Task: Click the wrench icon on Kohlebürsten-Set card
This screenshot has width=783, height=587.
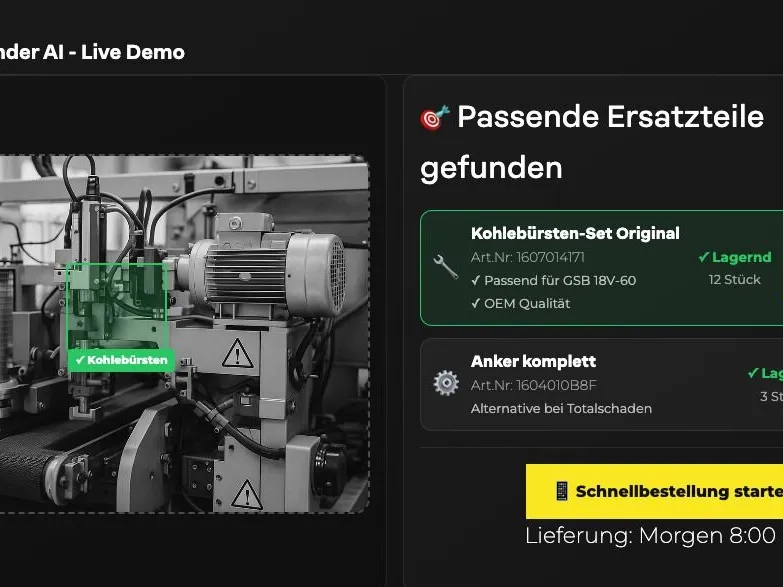Action: point(445,267)
